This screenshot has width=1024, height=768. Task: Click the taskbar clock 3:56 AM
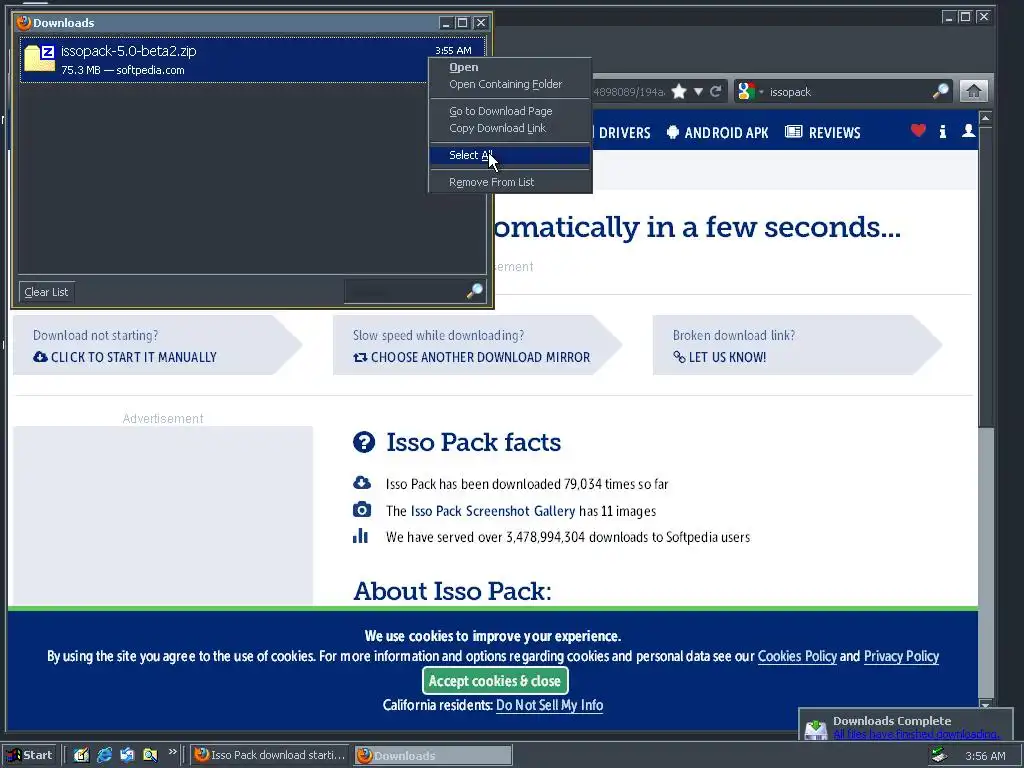985,756
